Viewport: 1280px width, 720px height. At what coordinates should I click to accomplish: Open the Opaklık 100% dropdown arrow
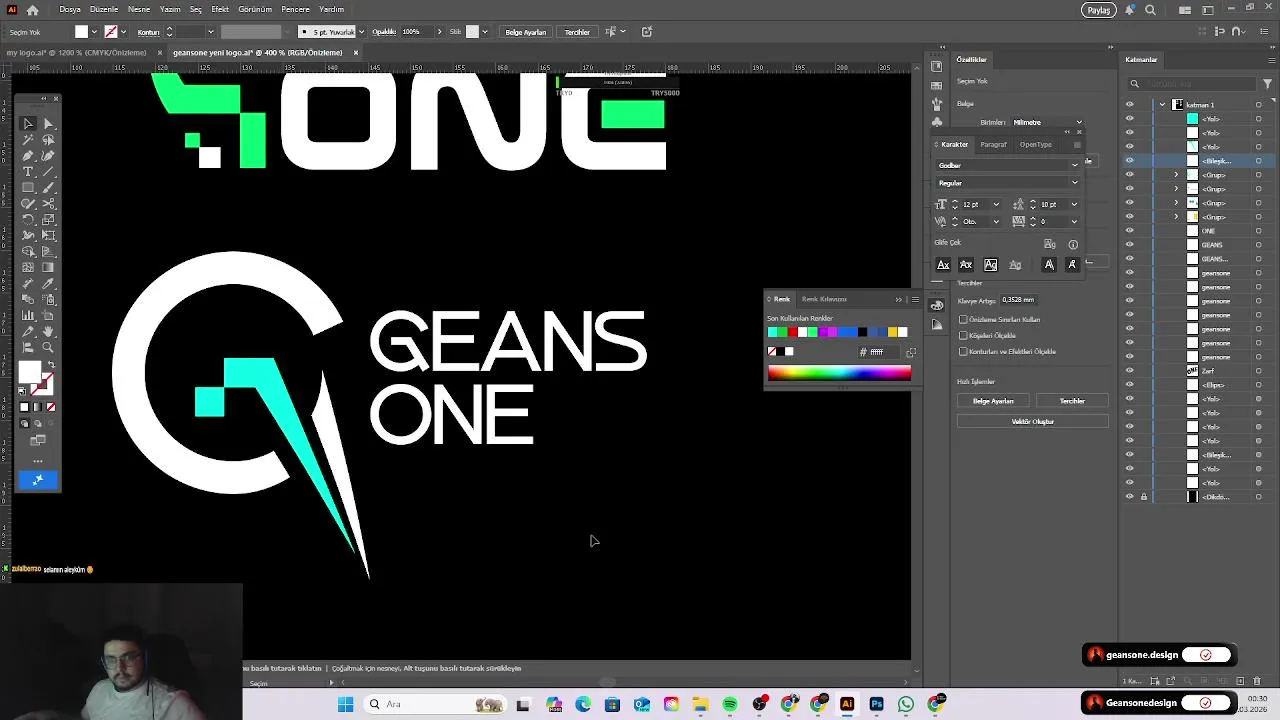coord(439,32)
